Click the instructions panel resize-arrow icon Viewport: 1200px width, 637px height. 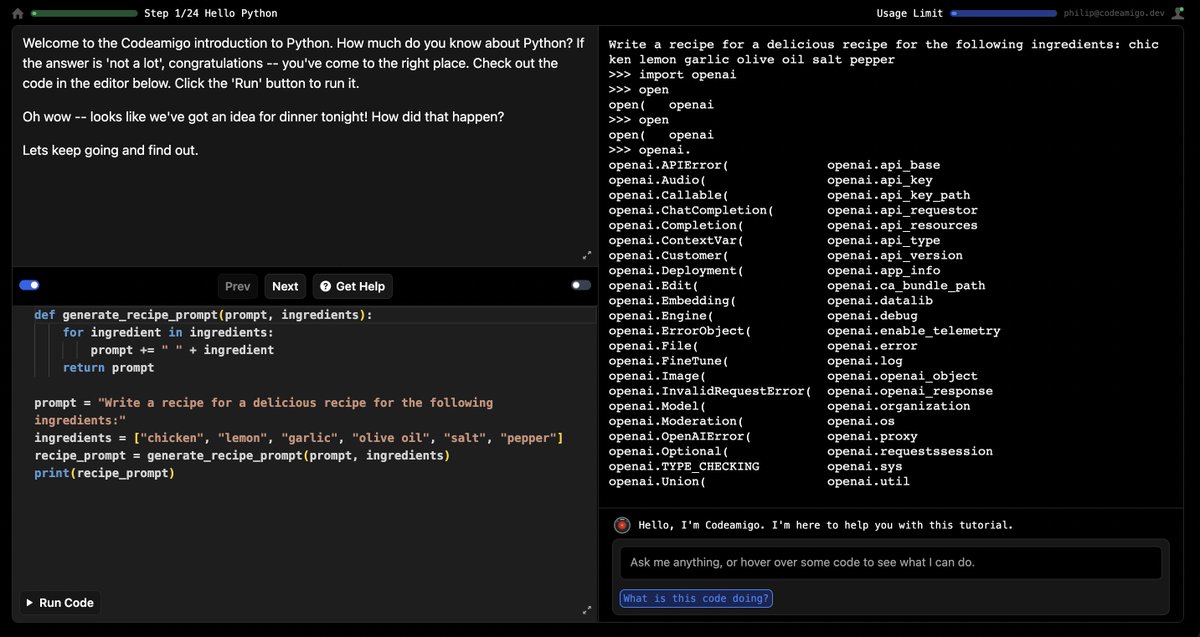[x=588, y=256]
